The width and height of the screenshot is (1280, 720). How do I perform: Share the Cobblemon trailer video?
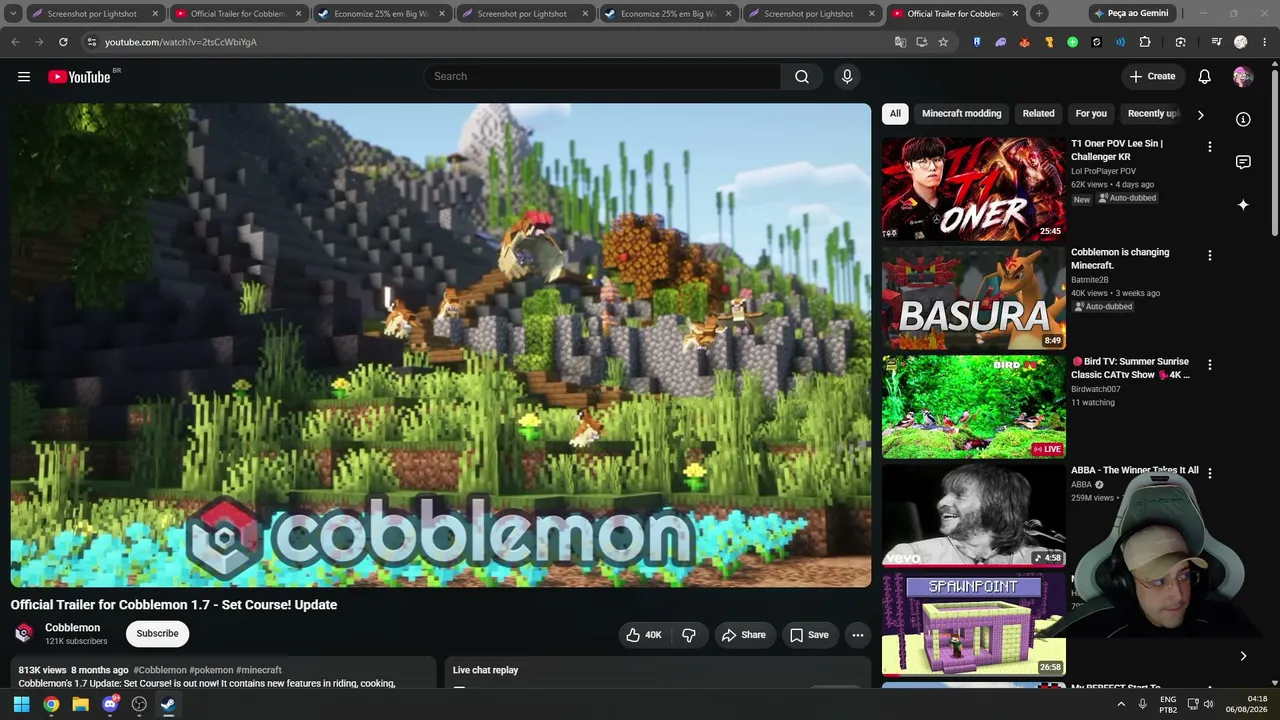pos(744,635)
